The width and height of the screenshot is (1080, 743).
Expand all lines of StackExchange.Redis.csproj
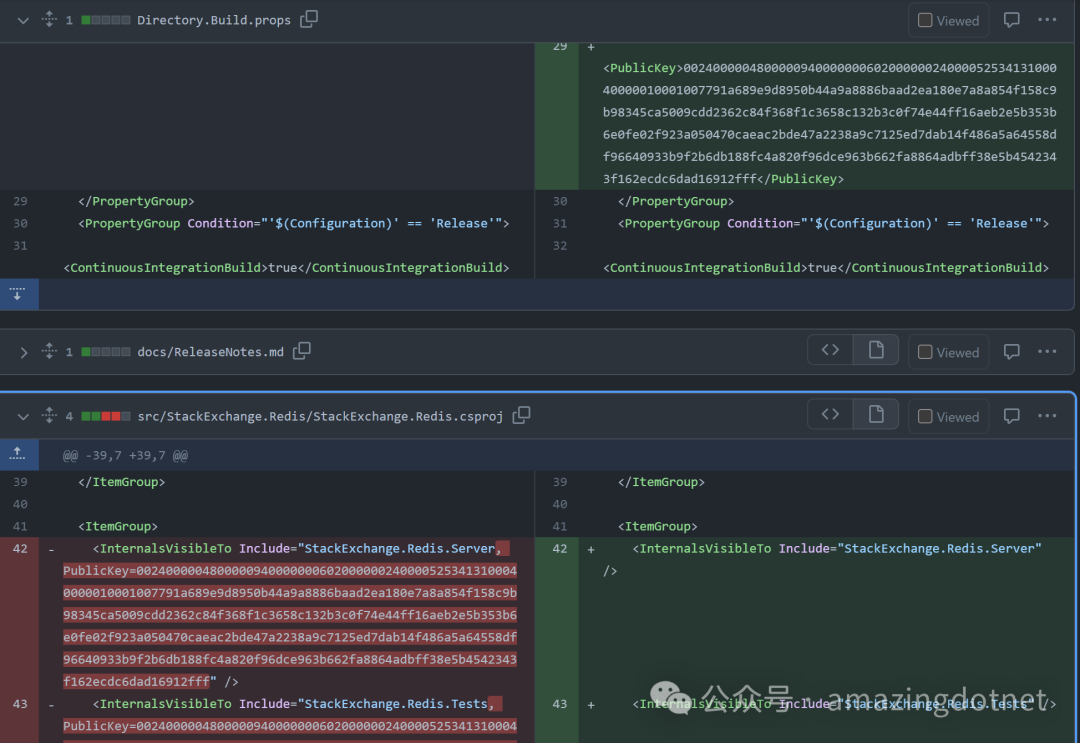[x=49, y=415]
